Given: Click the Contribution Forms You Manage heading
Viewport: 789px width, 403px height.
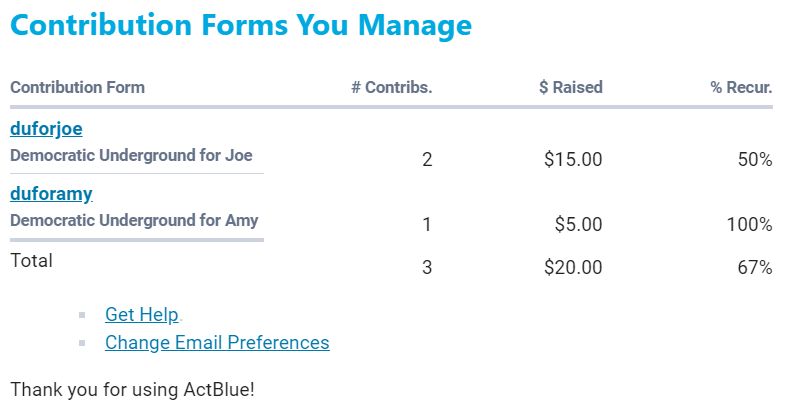Looking at the screenshot, I should (240, 25).
